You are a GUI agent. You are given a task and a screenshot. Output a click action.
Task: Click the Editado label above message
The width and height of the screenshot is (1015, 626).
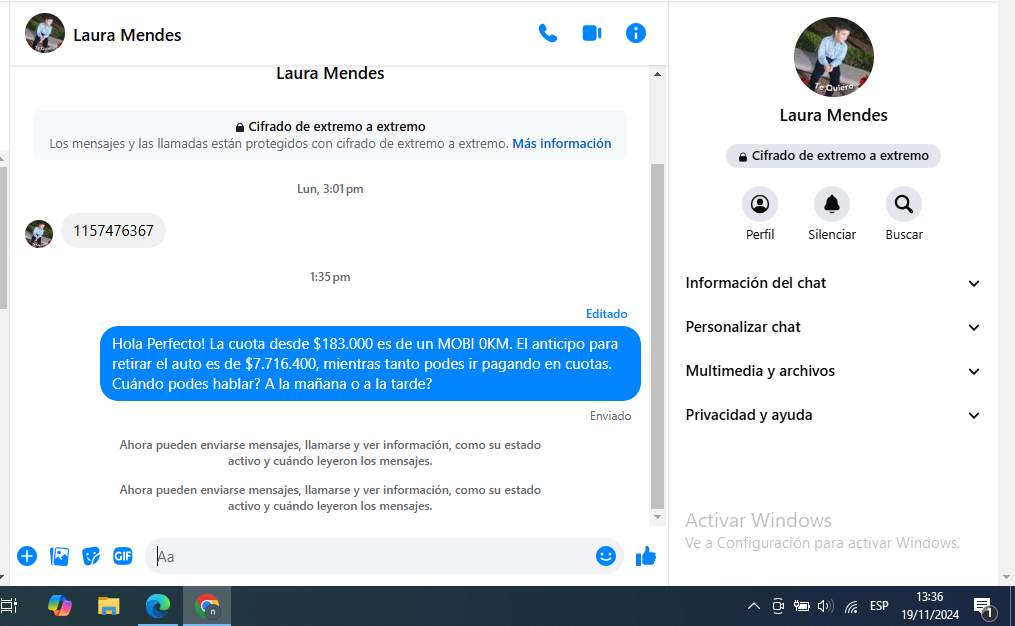tap(607, 314)
